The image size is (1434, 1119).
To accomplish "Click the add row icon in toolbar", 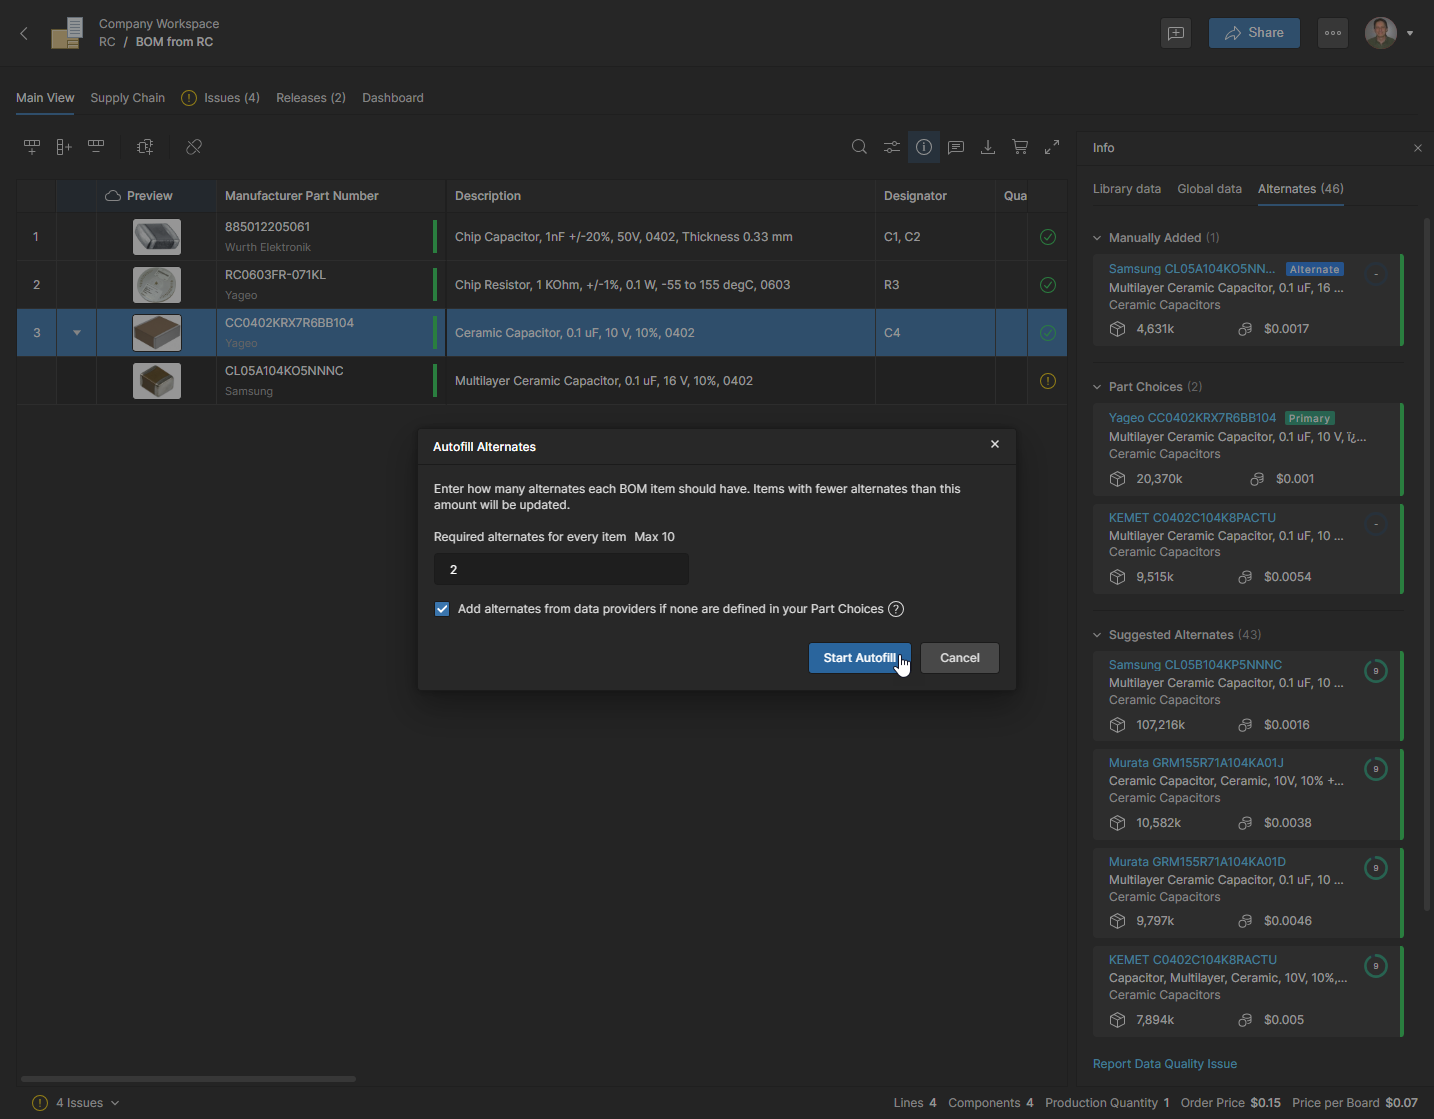I will tap(32, 147).
